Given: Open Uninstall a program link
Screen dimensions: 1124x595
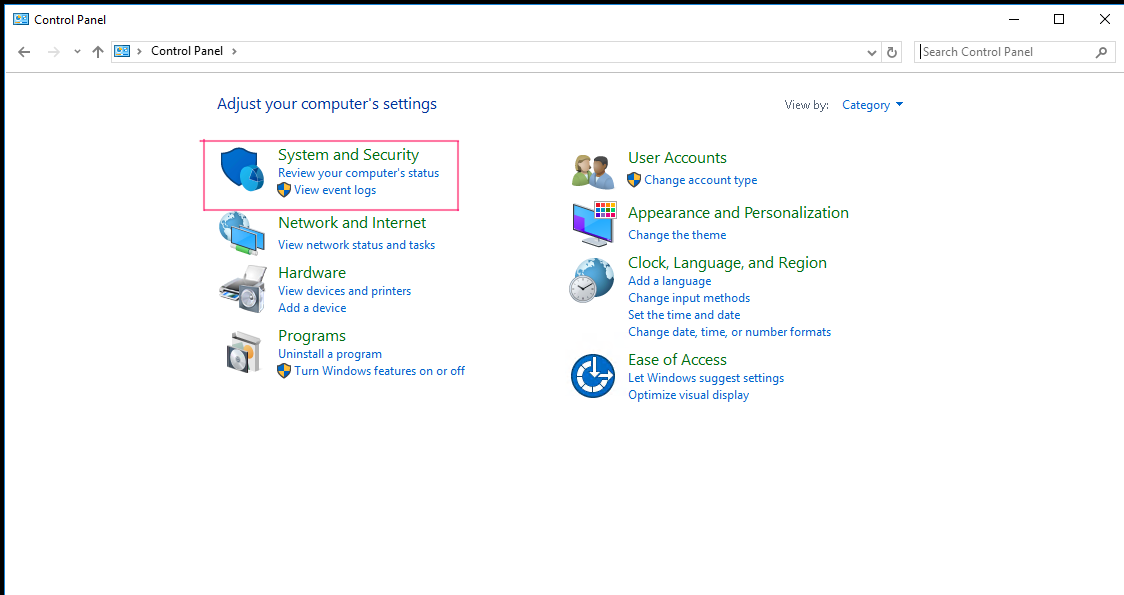Looking at the screenshot, I should click(x=330, y=354).
